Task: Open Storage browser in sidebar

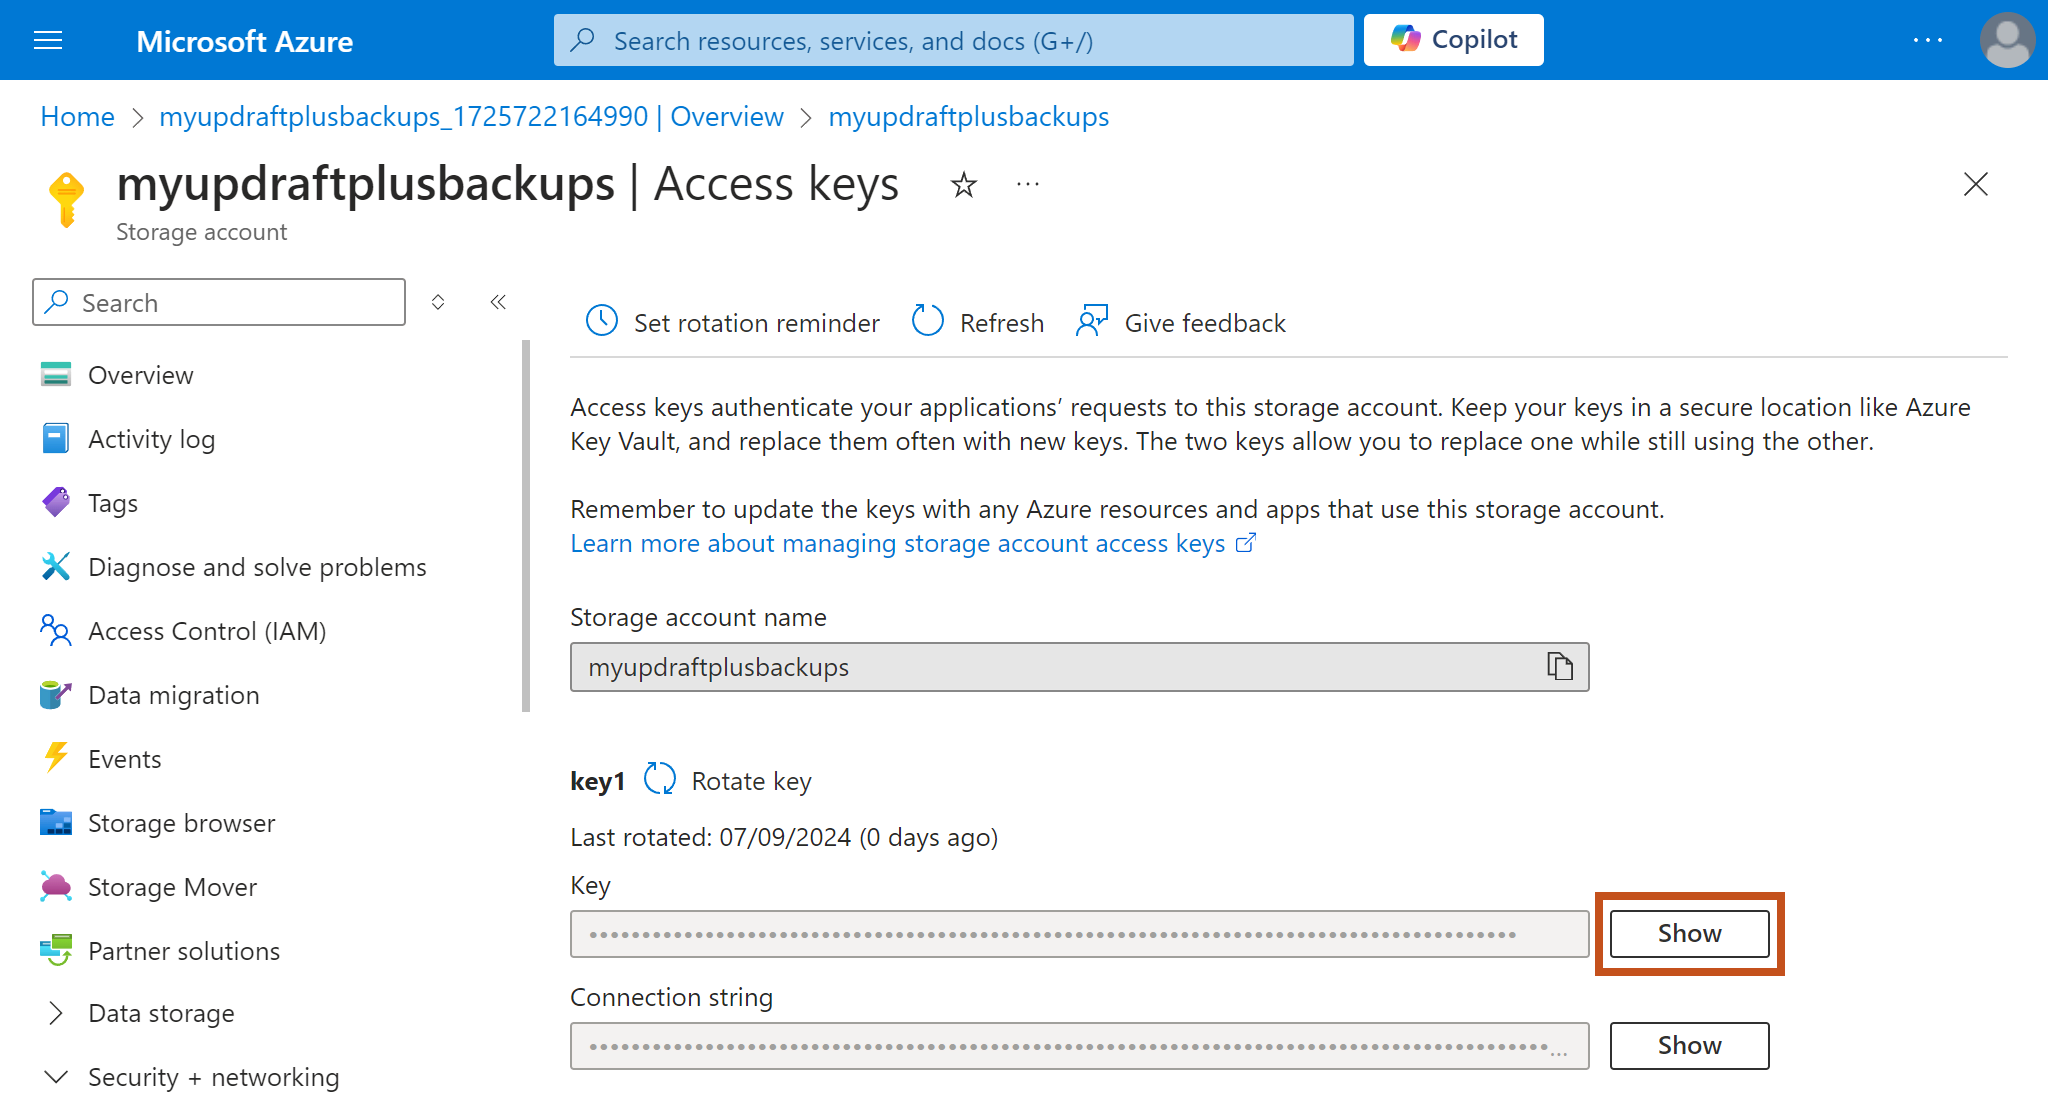Action: pos(181,823)
